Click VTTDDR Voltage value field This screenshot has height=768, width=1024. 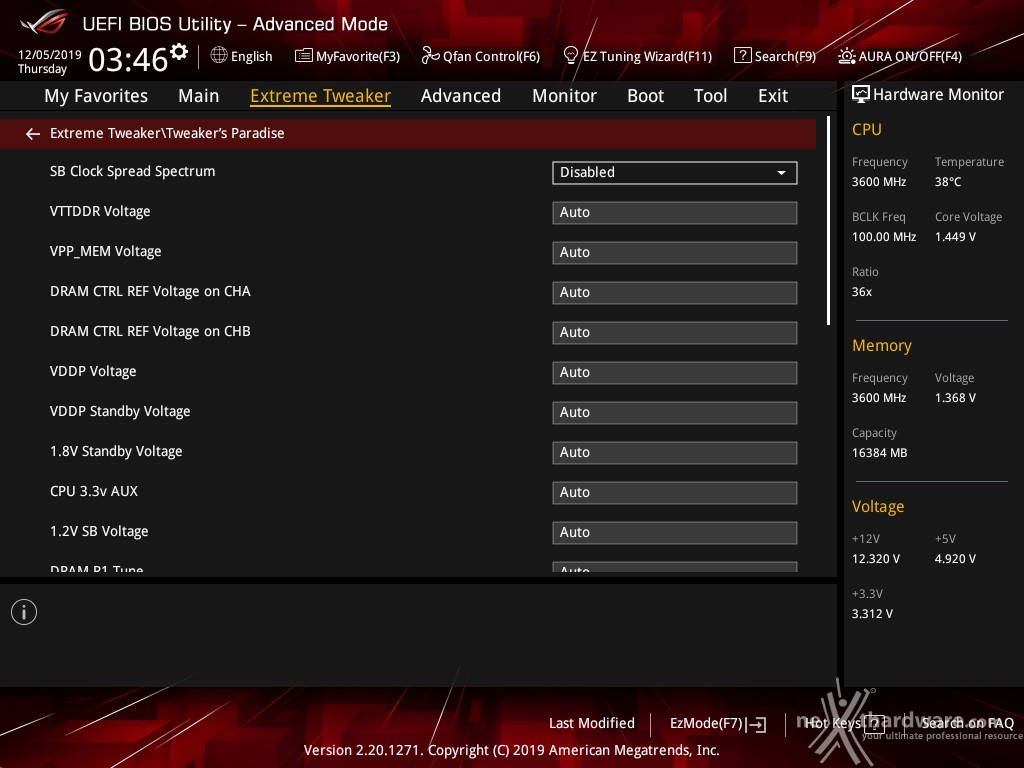[675, 213]
